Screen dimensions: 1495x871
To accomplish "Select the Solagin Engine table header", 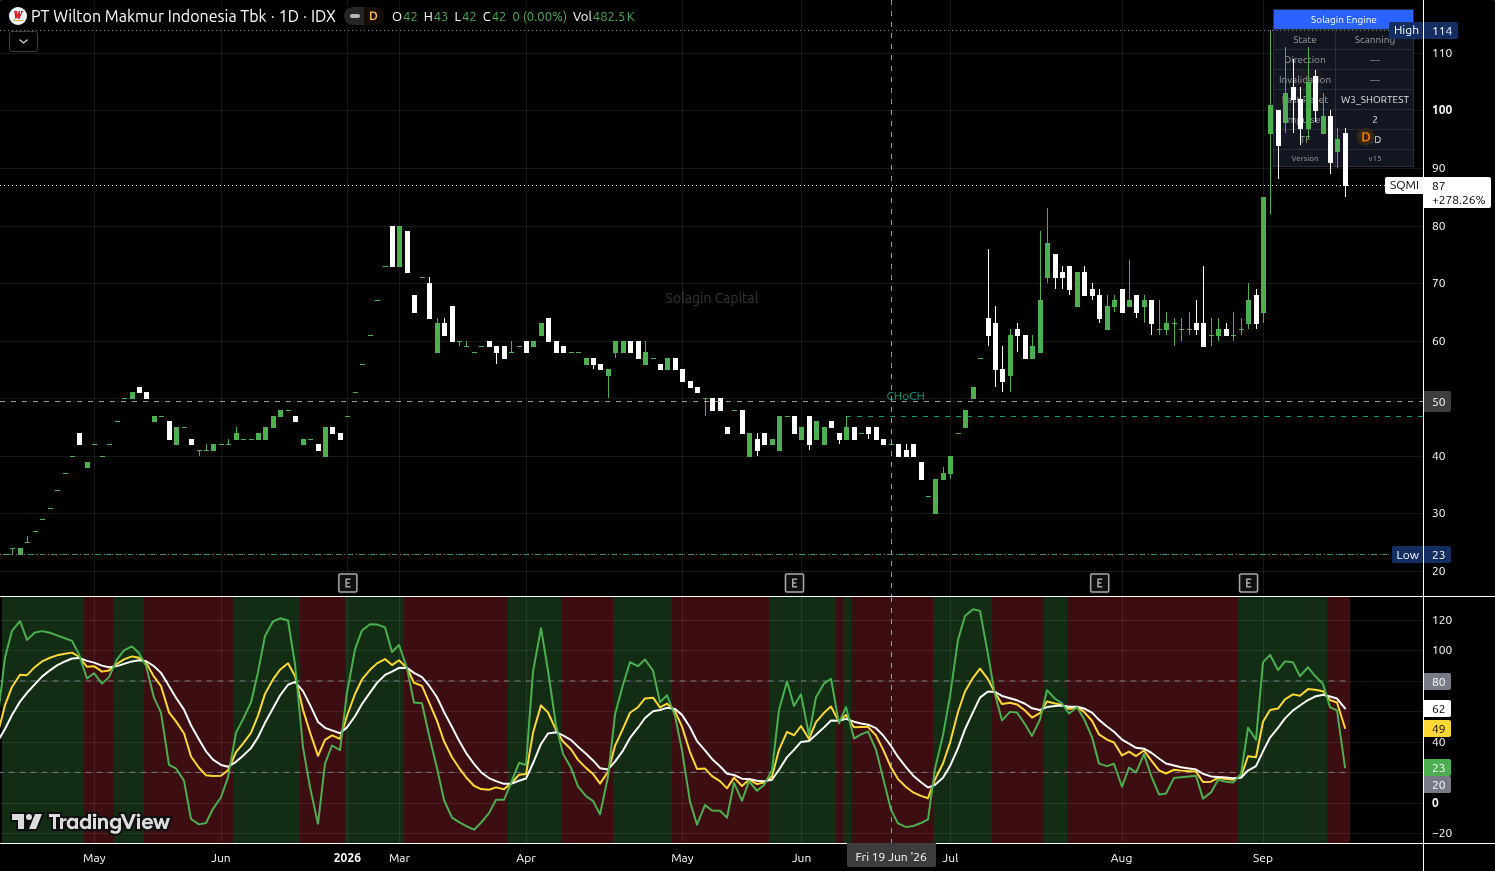I will tap(1343, 19).
